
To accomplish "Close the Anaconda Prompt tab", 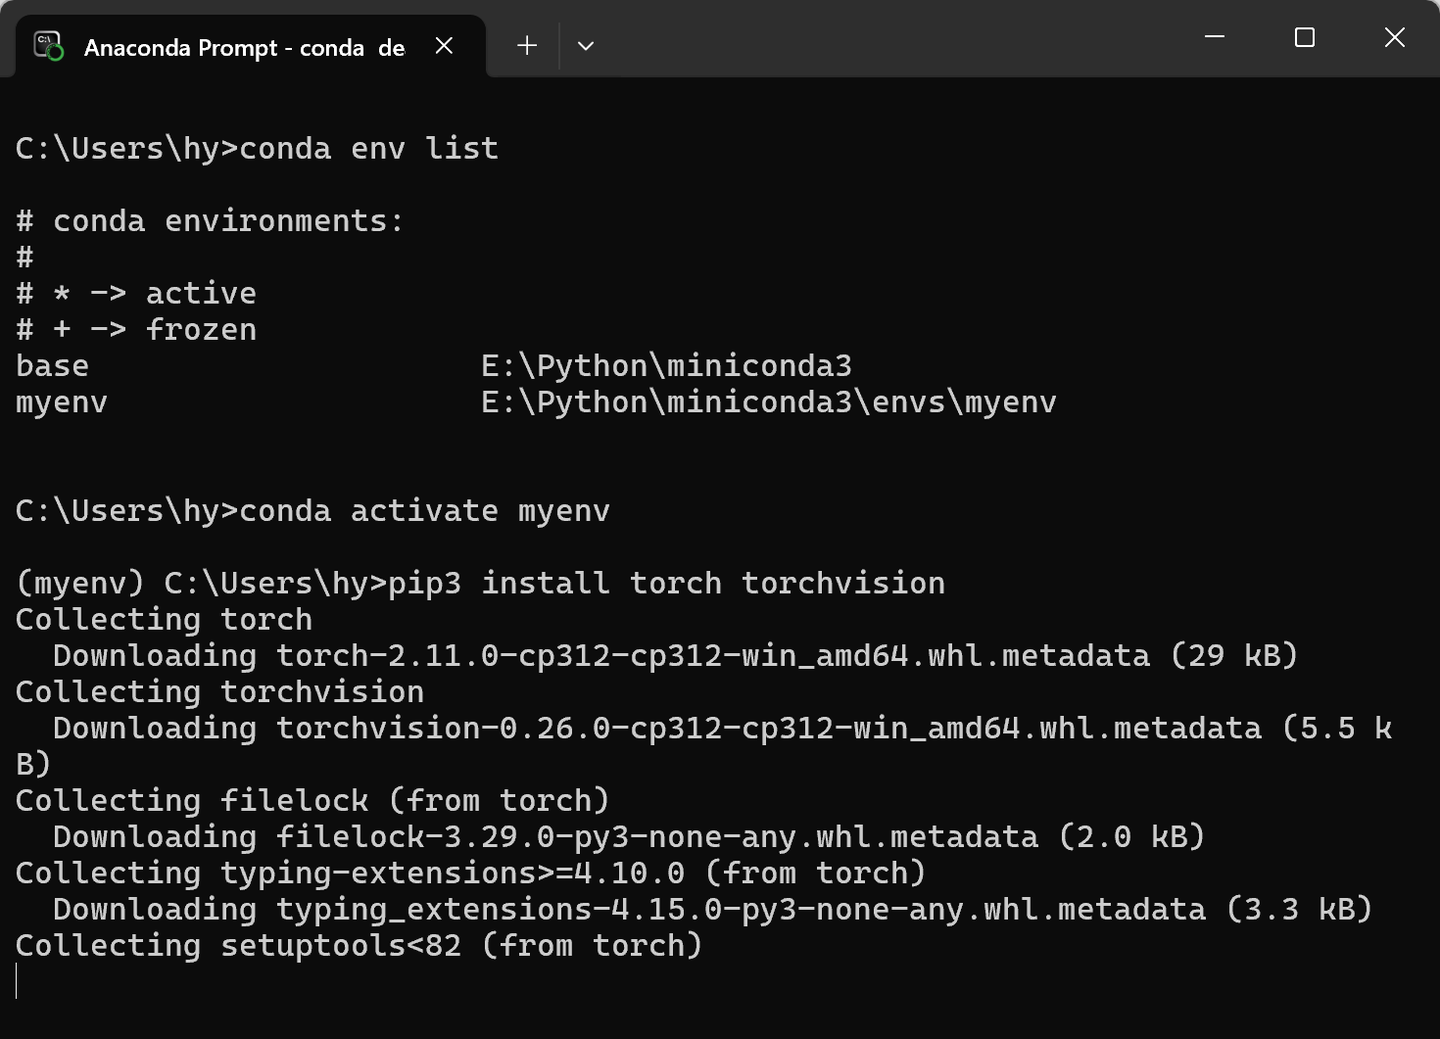I will pos(444,46).
